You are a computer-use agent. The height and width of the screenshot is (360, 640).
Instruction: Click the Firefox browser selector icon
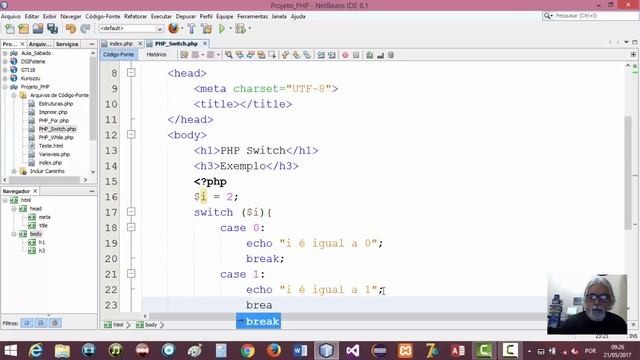[x=173, y=29]
